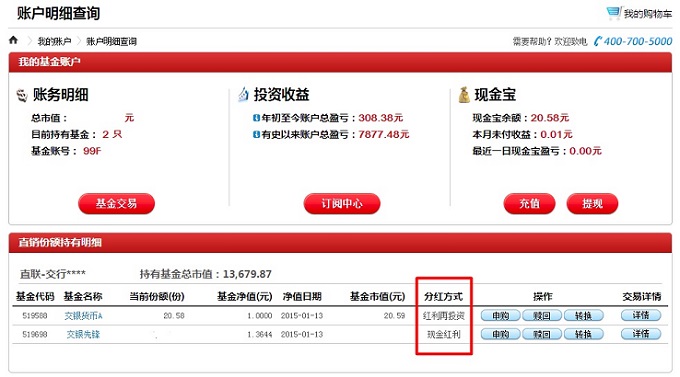Click the 投资收益 section icon
Image resolution: width=680 pixels, height=377 pixels.
(x=244, y=94)
